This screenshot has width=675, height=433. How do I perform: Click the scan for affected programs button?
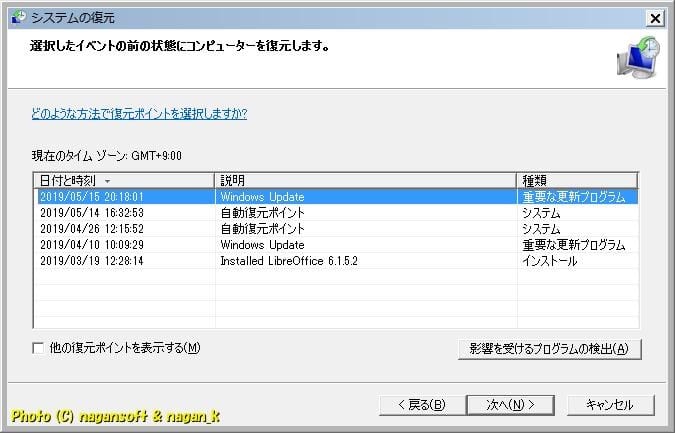click(548, 349)
